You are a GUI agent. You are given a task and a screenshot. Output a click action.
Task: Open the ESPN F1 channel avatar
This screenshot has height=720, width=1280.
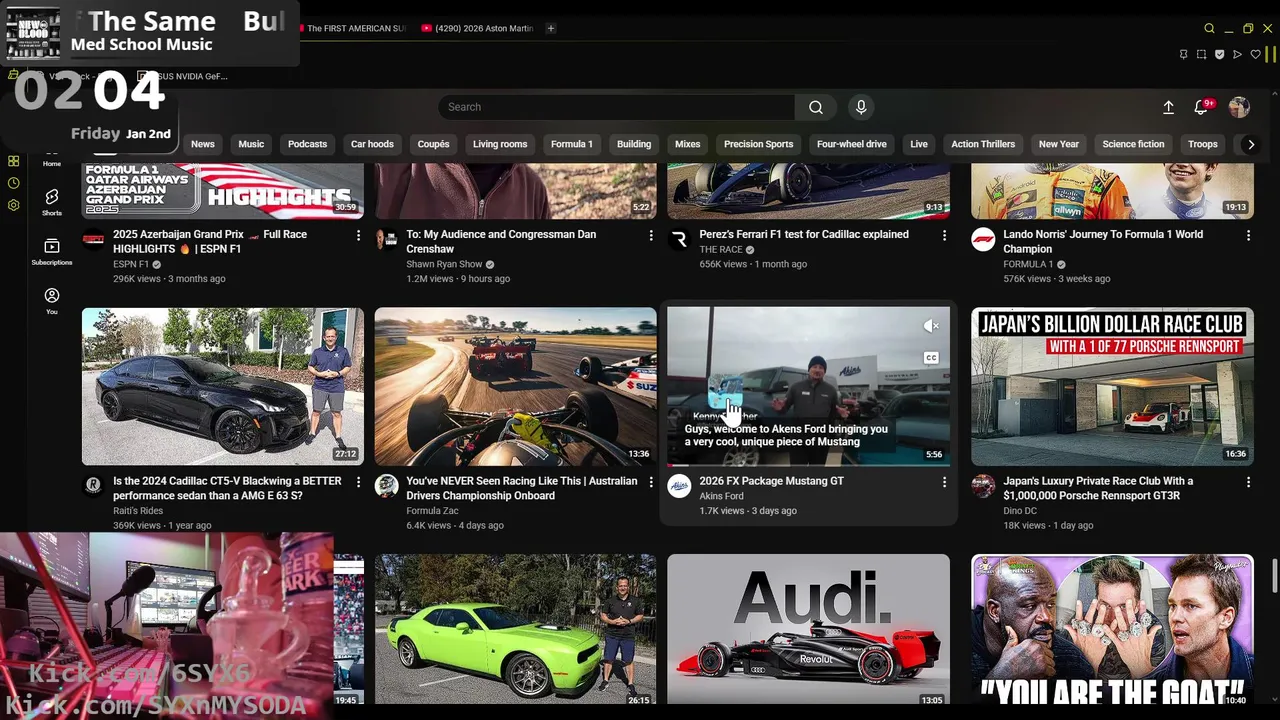(93, 239)
